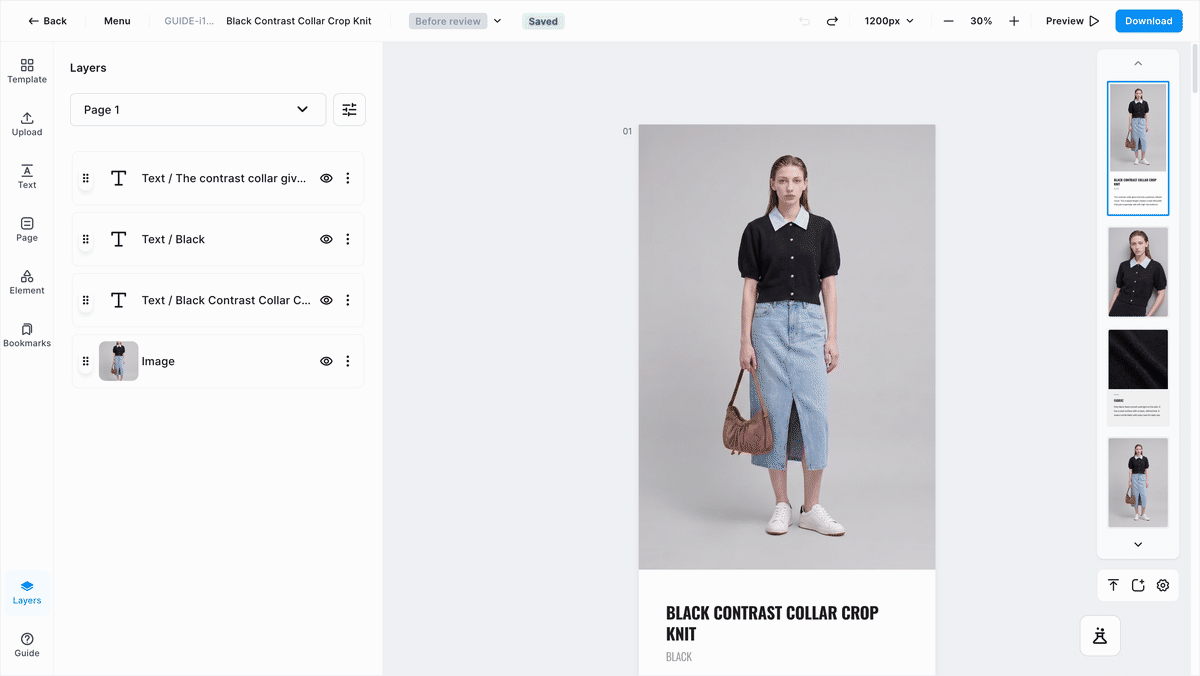Select the first page thumbnail
1200x676 pixels.
[x=1138, y=148]
